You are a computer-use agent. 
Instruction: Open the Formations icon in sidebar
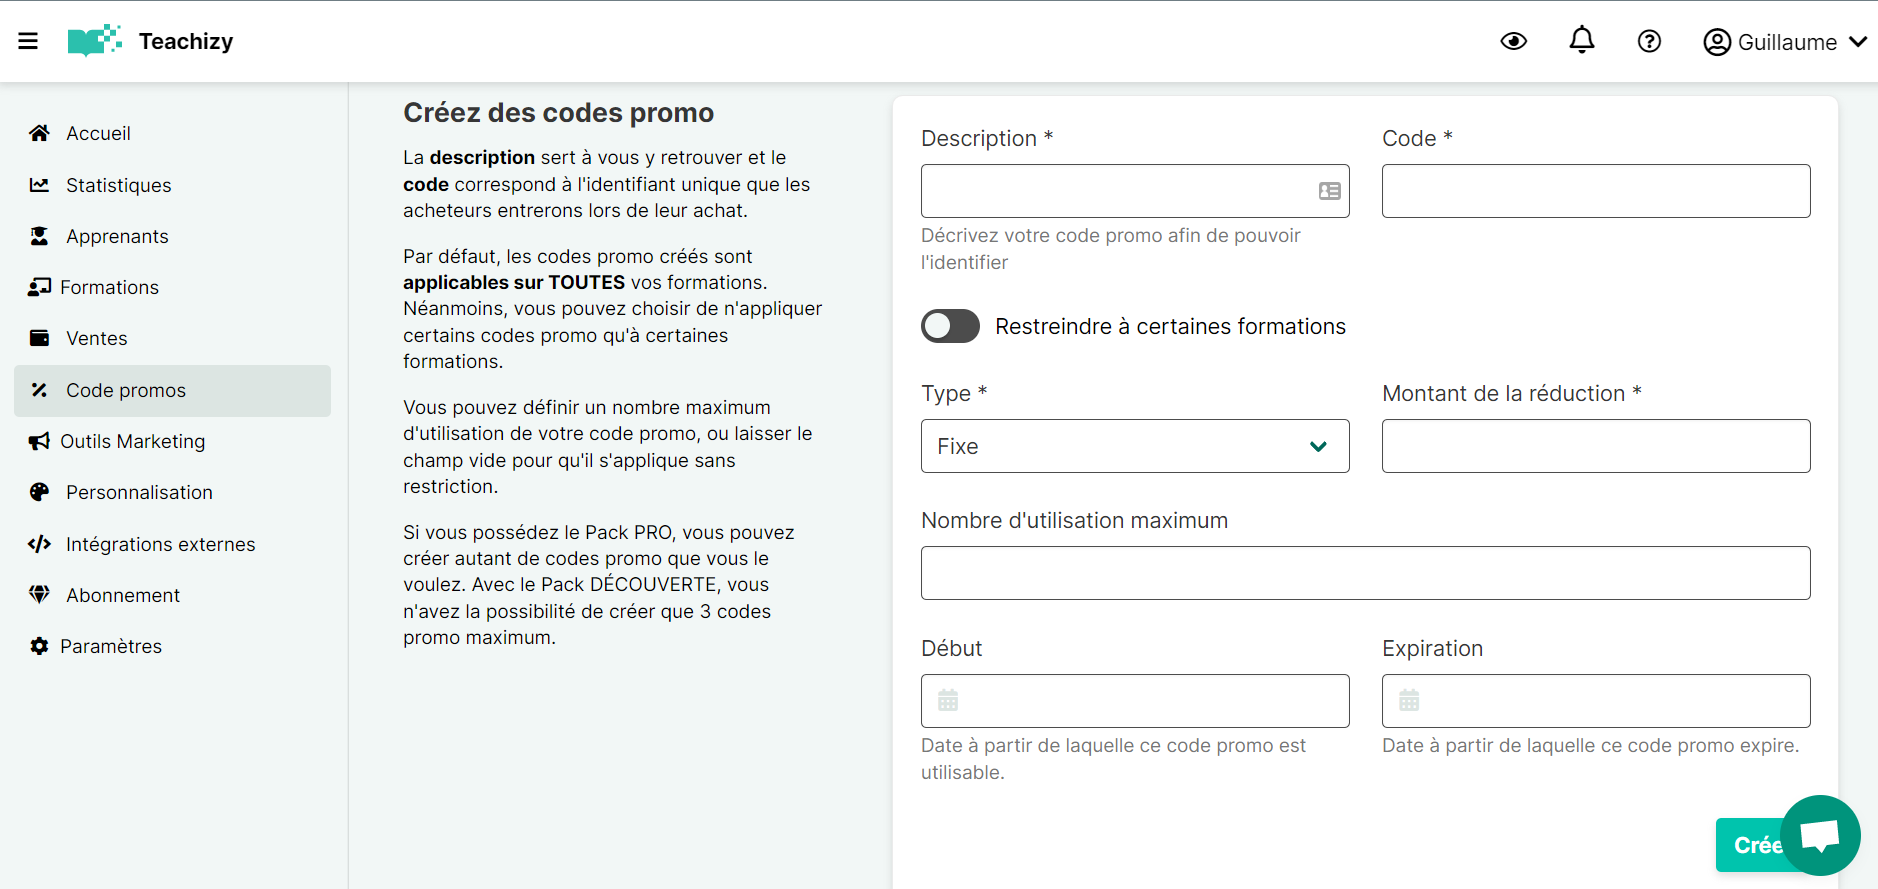coord(39,287)
